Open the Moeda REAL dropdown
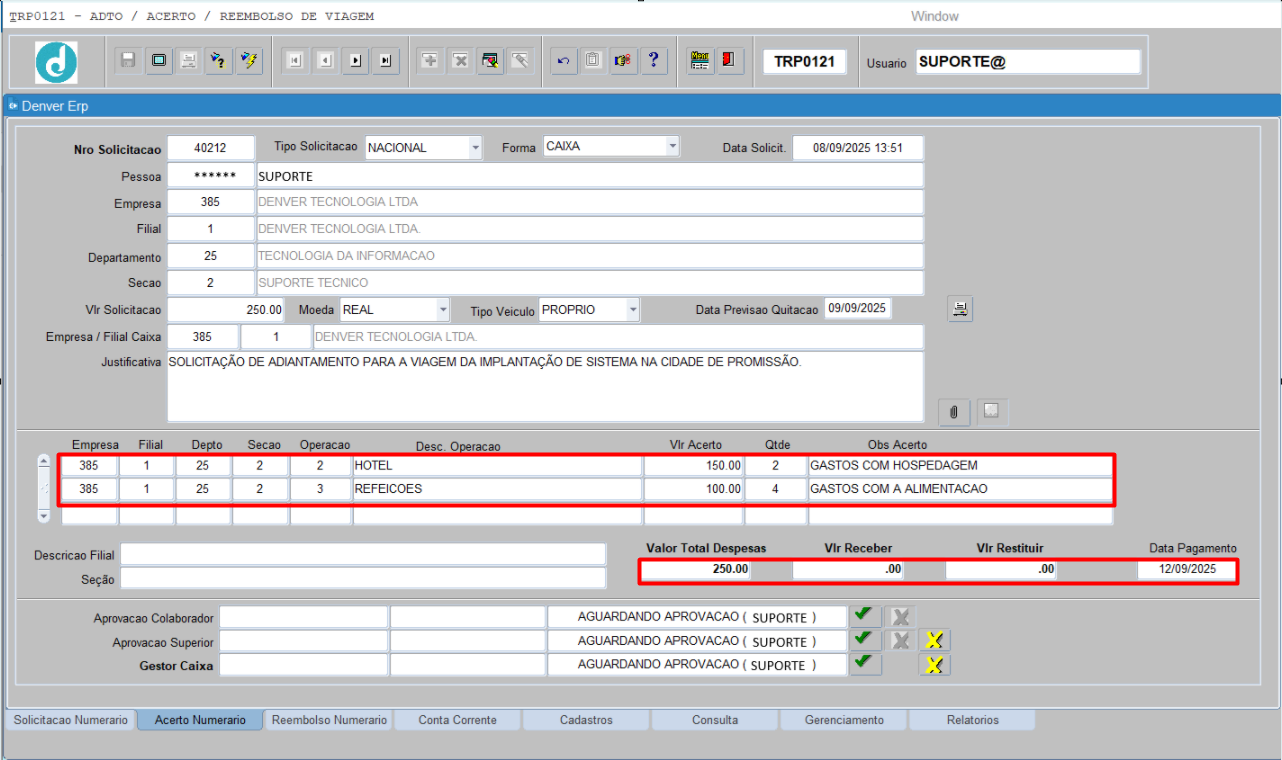The height and width of the screenshot is (760, 1282). pyautogui.click(x=443, y=310)
